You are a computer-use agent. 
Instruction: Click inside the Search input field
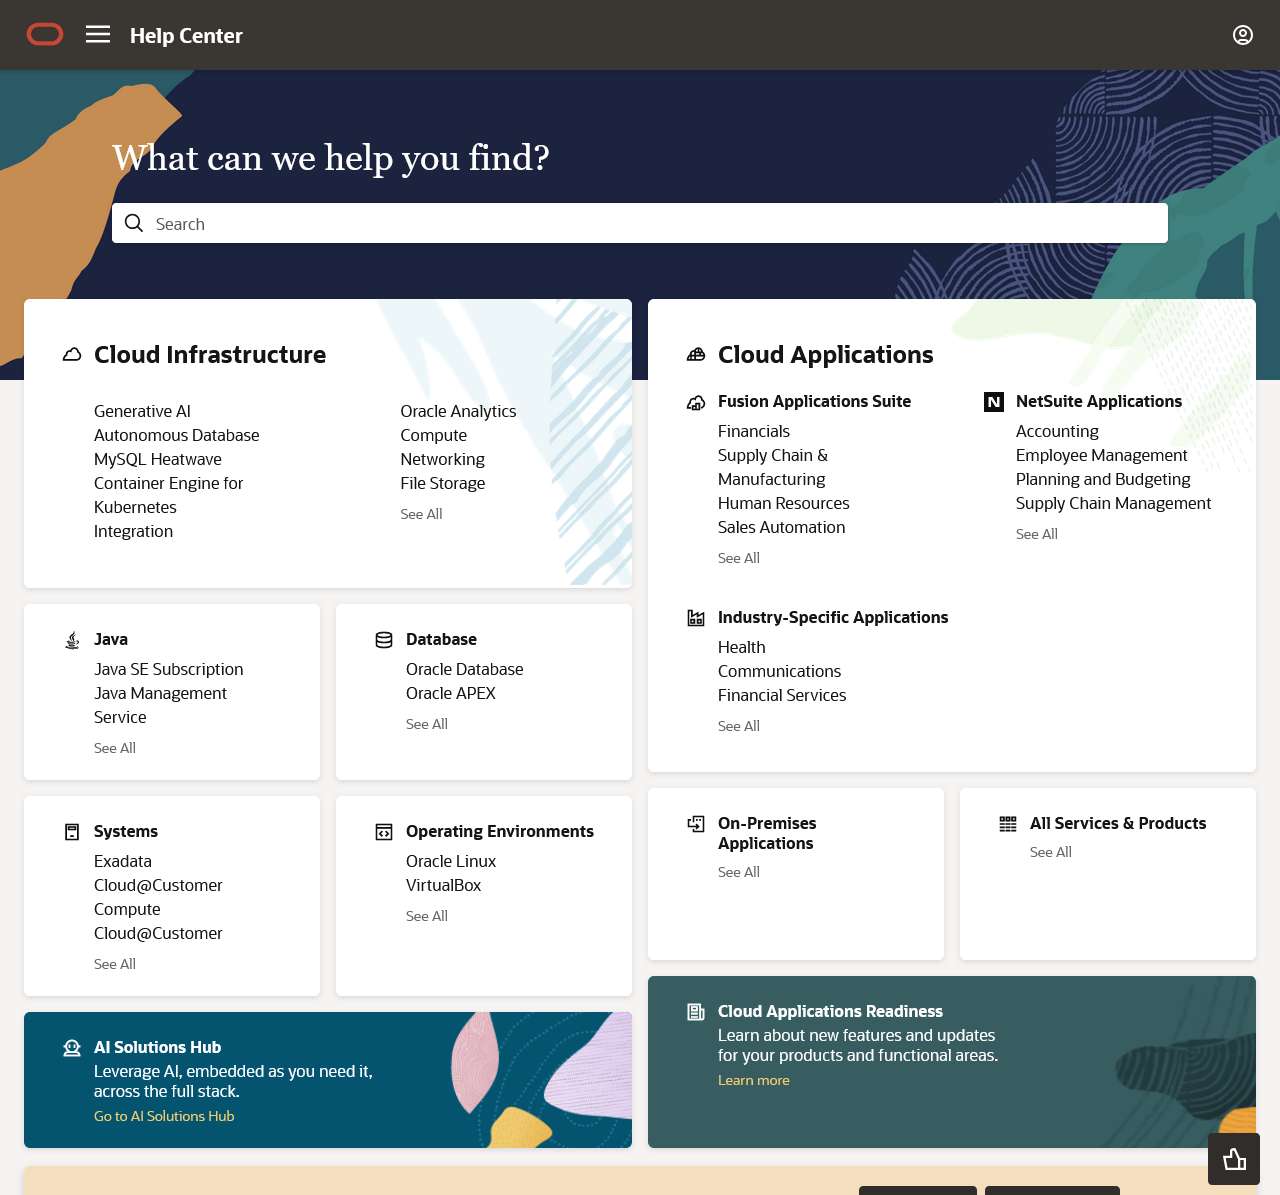click(x=640, y=223)
